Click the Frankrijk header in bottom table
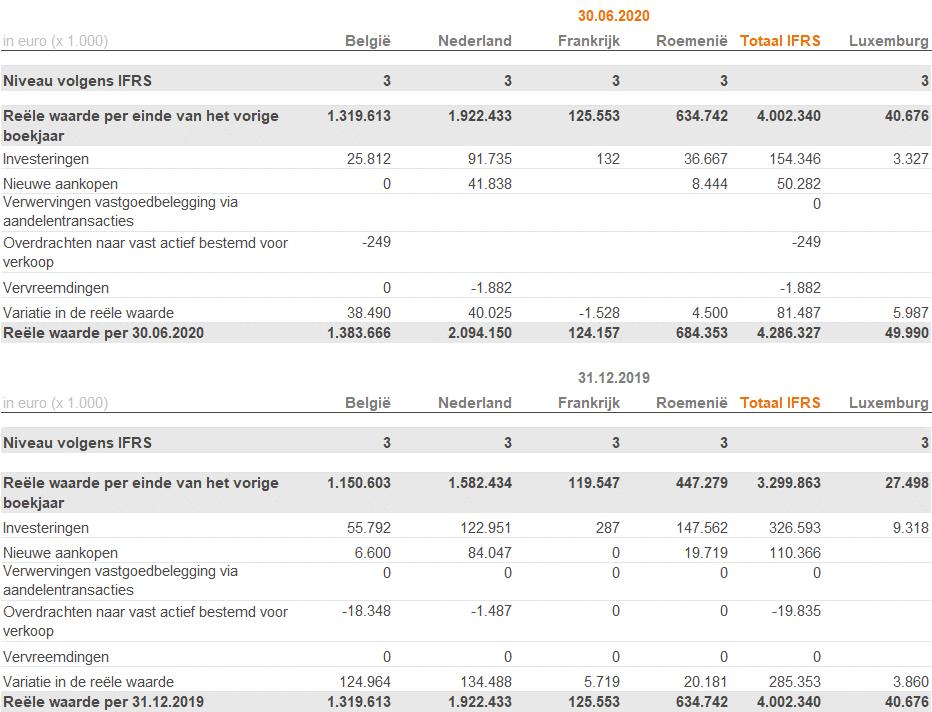This screenshot has width=932, height=712. 588,403
